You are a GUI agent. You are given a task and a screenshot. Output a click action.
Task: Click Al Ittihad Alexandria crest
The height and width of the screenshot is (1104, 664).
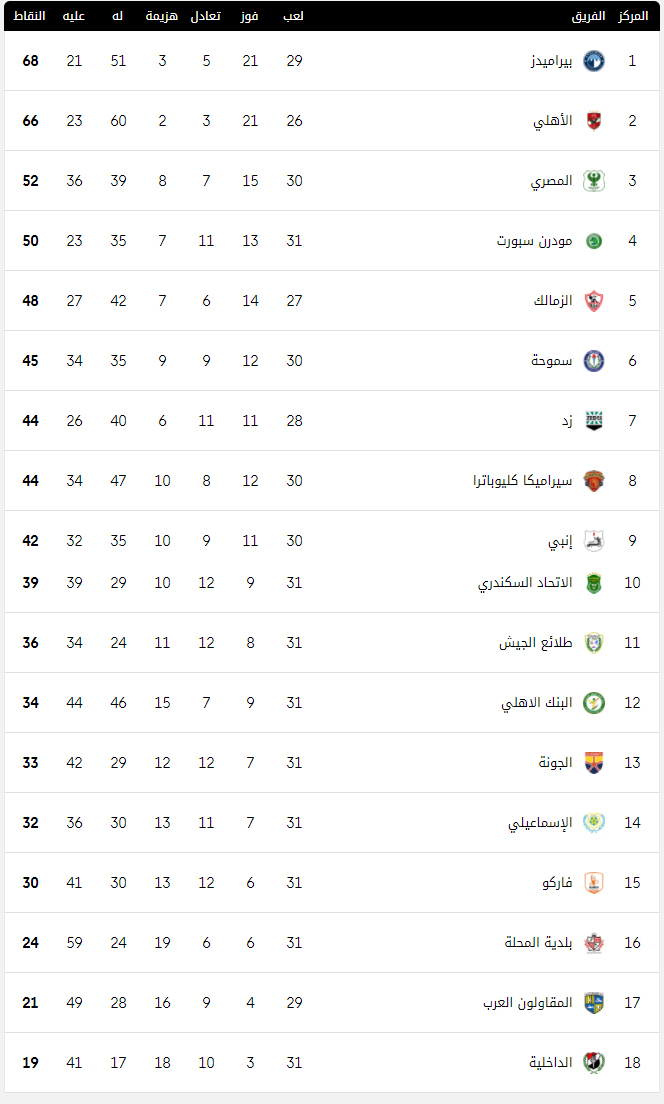click(594, 583)
